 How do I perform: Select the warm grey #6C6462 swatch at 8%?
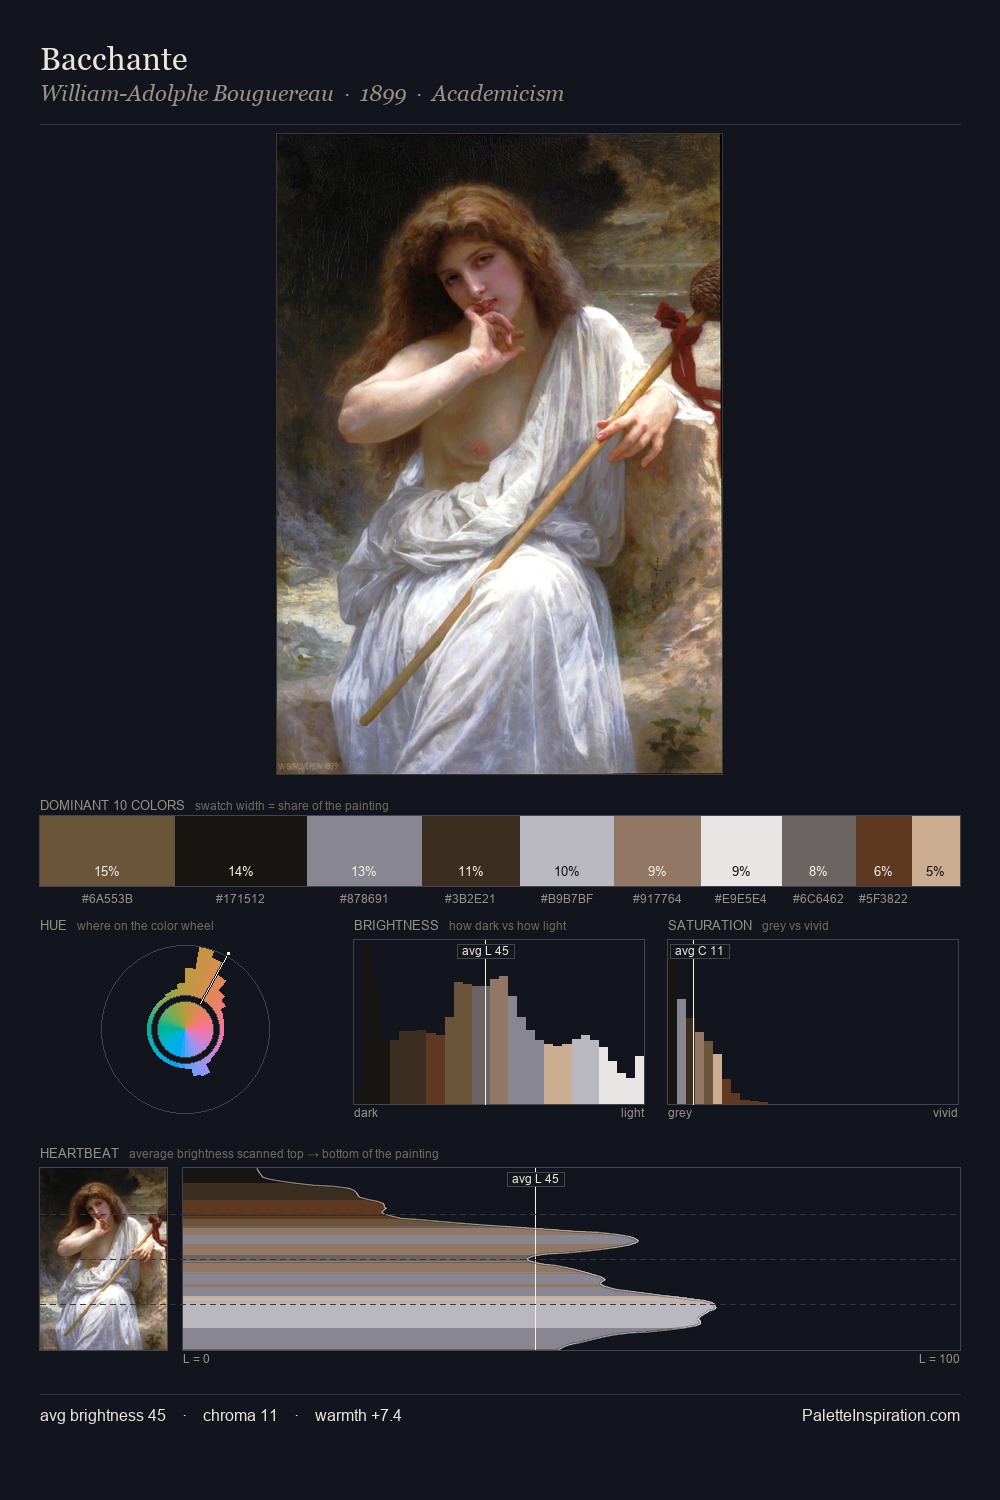tap(819, 851)
